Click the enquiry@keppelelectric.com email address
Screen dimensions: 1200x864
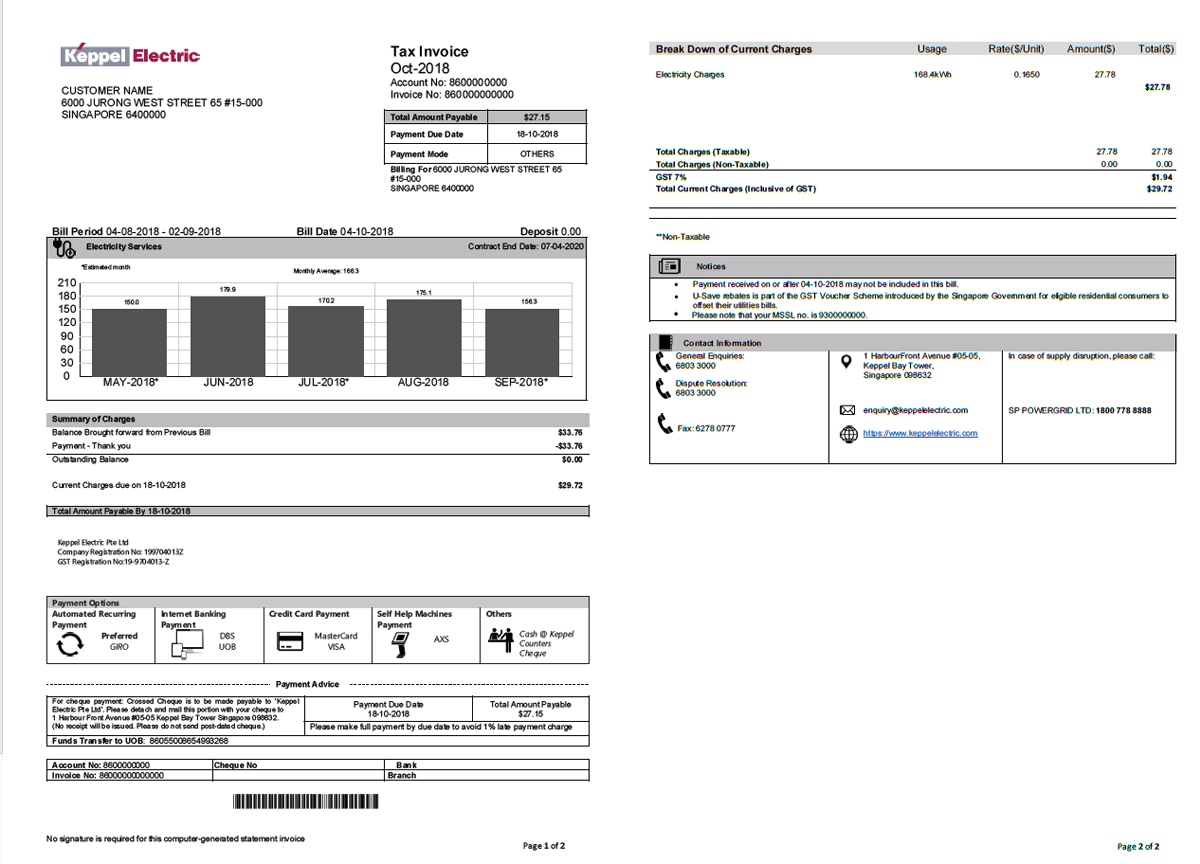tap(915, 410)
